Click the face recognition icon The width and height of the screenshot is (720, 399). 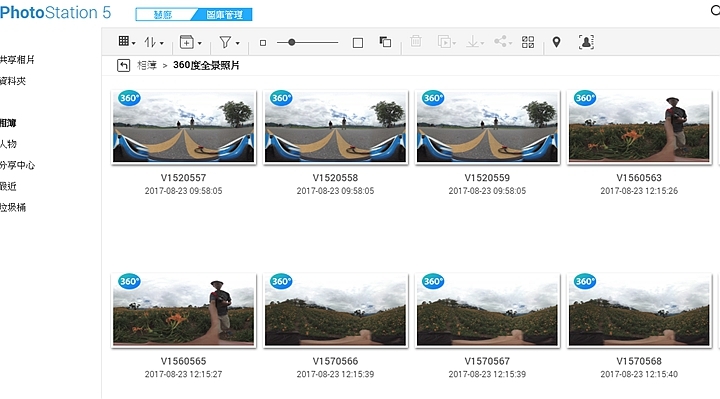586,42
